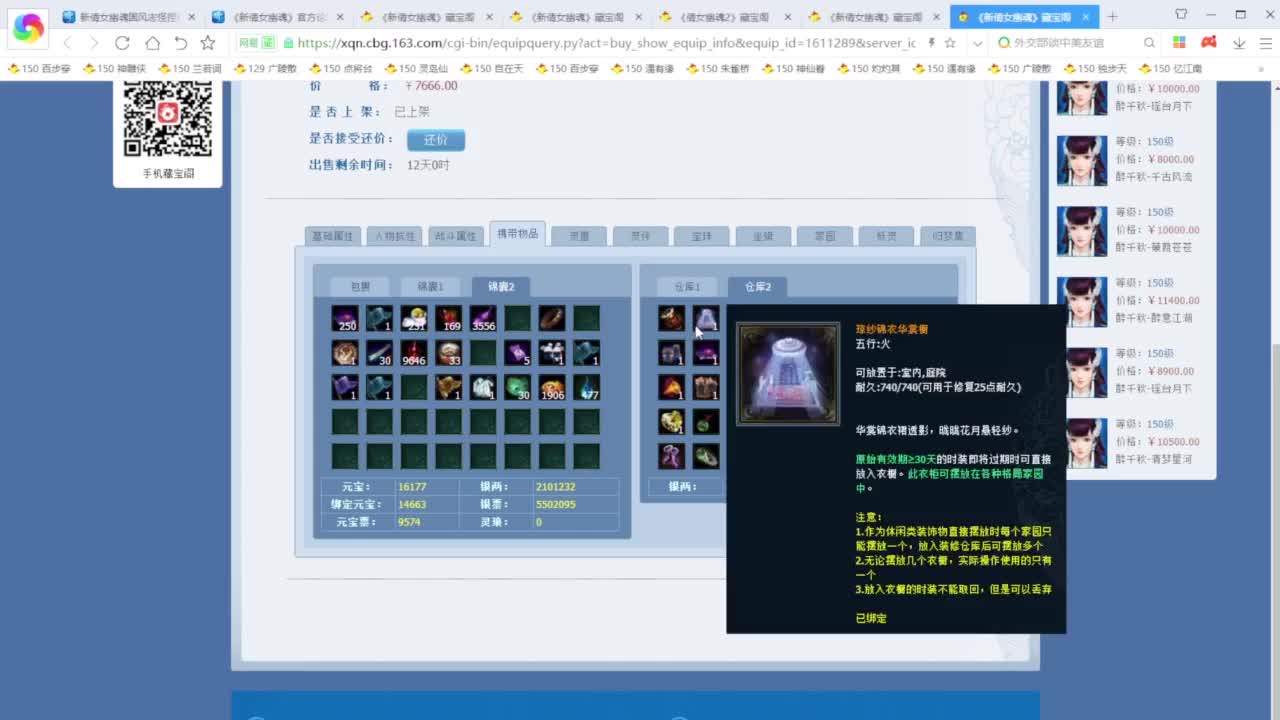Open the 150 神雕侠 bookmark
Screen dimensions: 1280x720
(115, 68)
